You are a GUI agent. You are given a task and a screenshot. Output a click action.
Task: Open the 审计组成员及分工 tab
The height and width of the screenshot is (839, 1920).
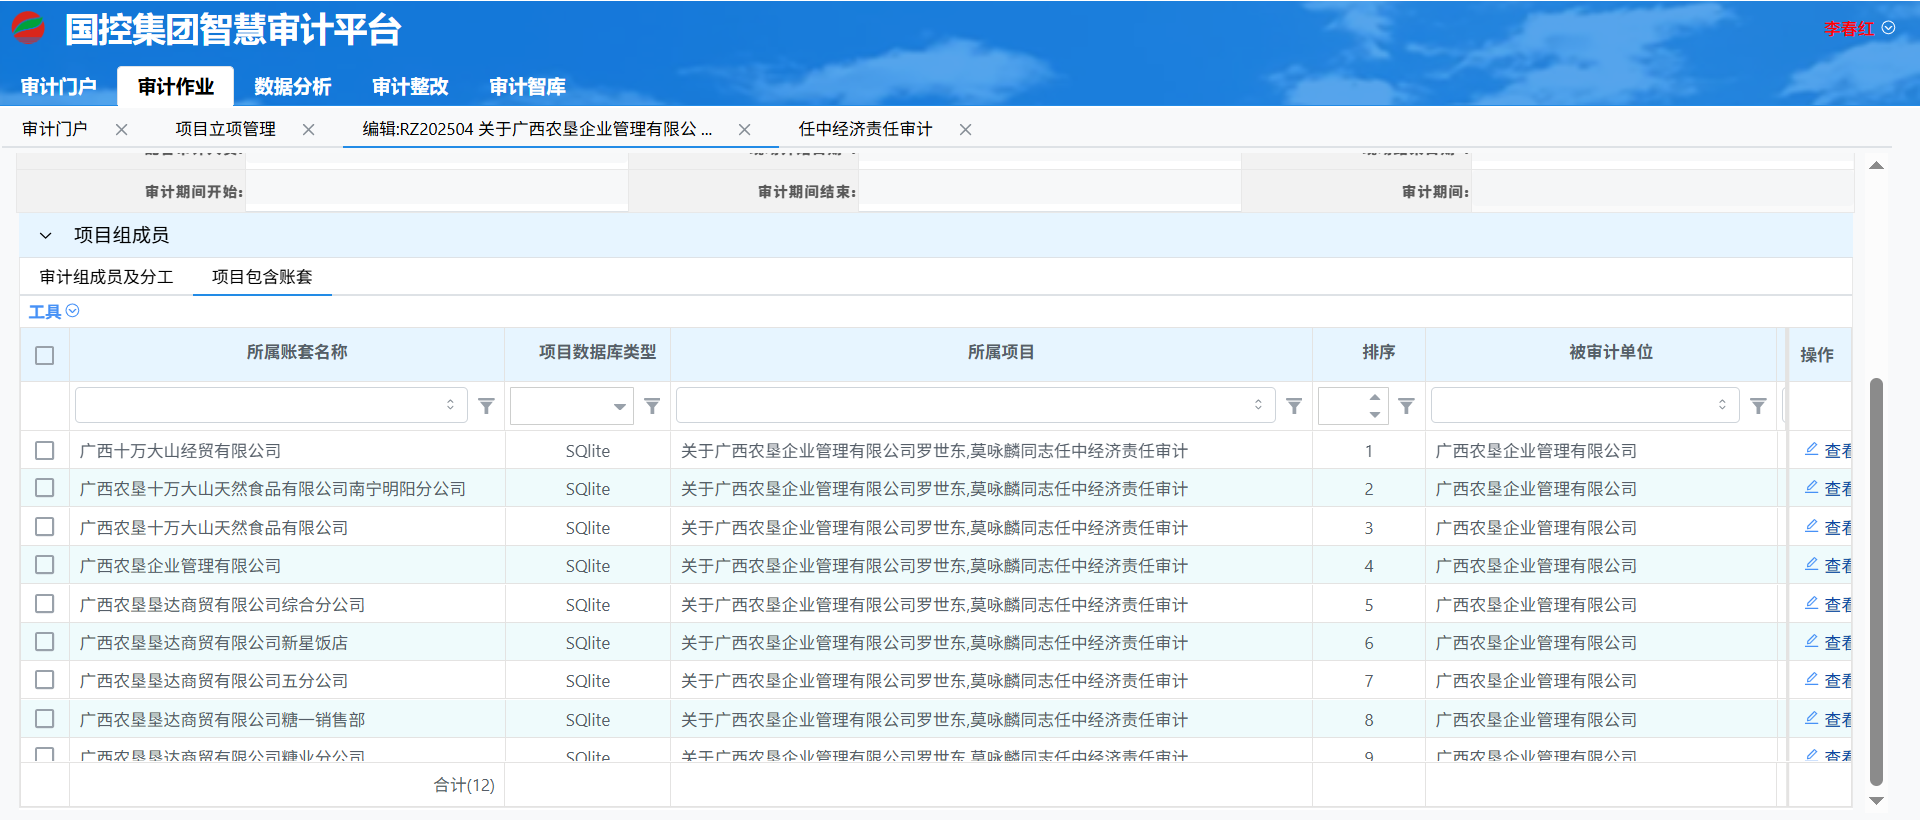[x=106, y=277]
